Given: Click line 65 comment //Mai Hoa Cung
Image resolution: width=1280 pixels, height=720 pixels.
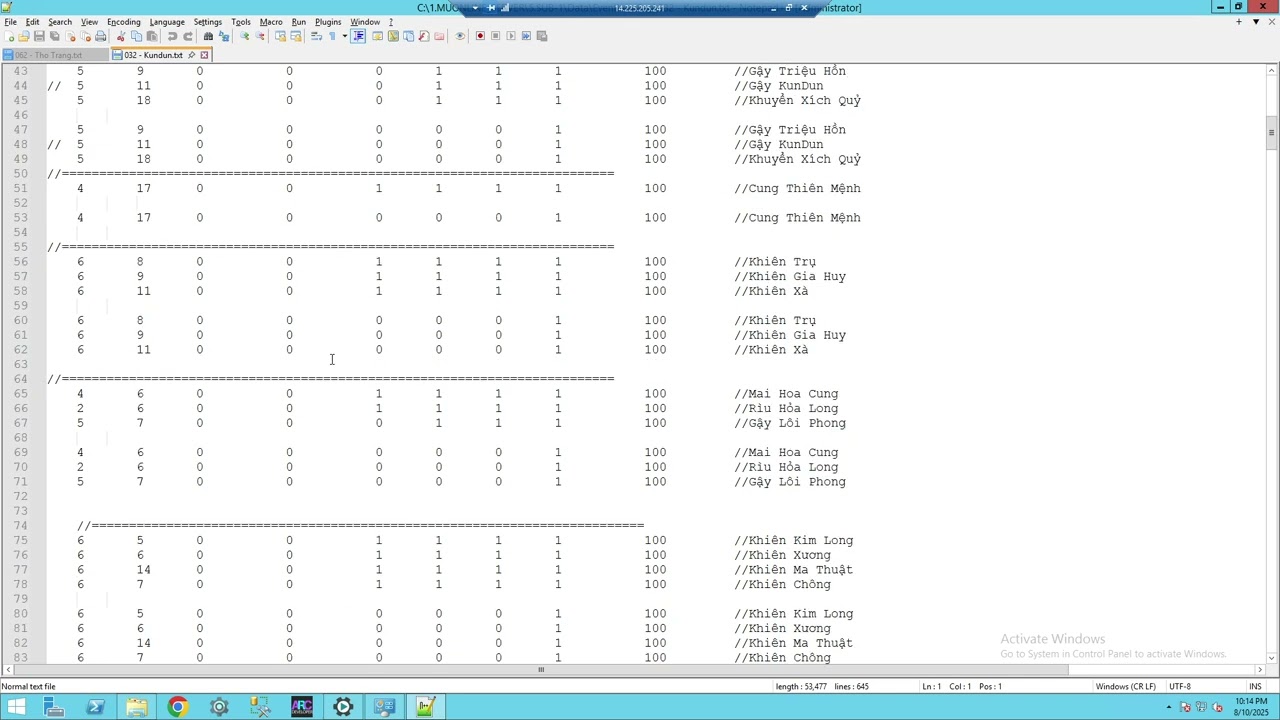Looking at the screenshot, I should coord(786,394).
